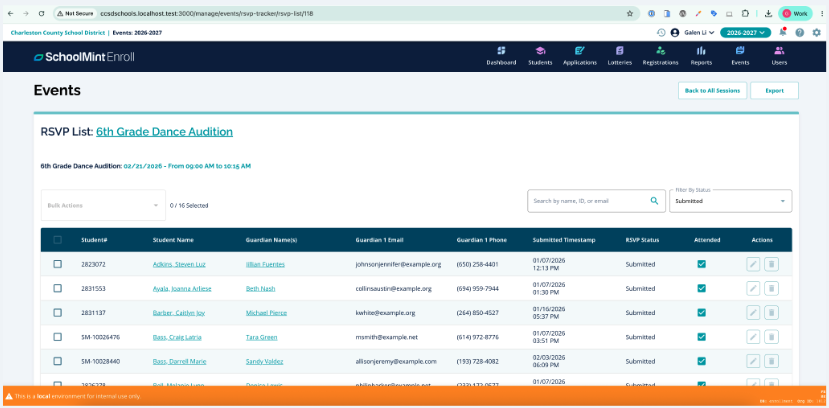Image resolution: width=829 pixels, height=408 pixels.
Task: Click the Charleston County School District link
Action: pos(58,32)
